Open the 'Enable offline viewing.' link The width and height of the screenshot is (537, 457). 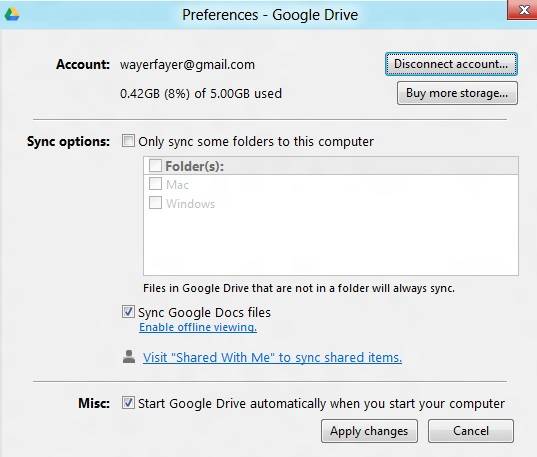(x=198, y=327)
